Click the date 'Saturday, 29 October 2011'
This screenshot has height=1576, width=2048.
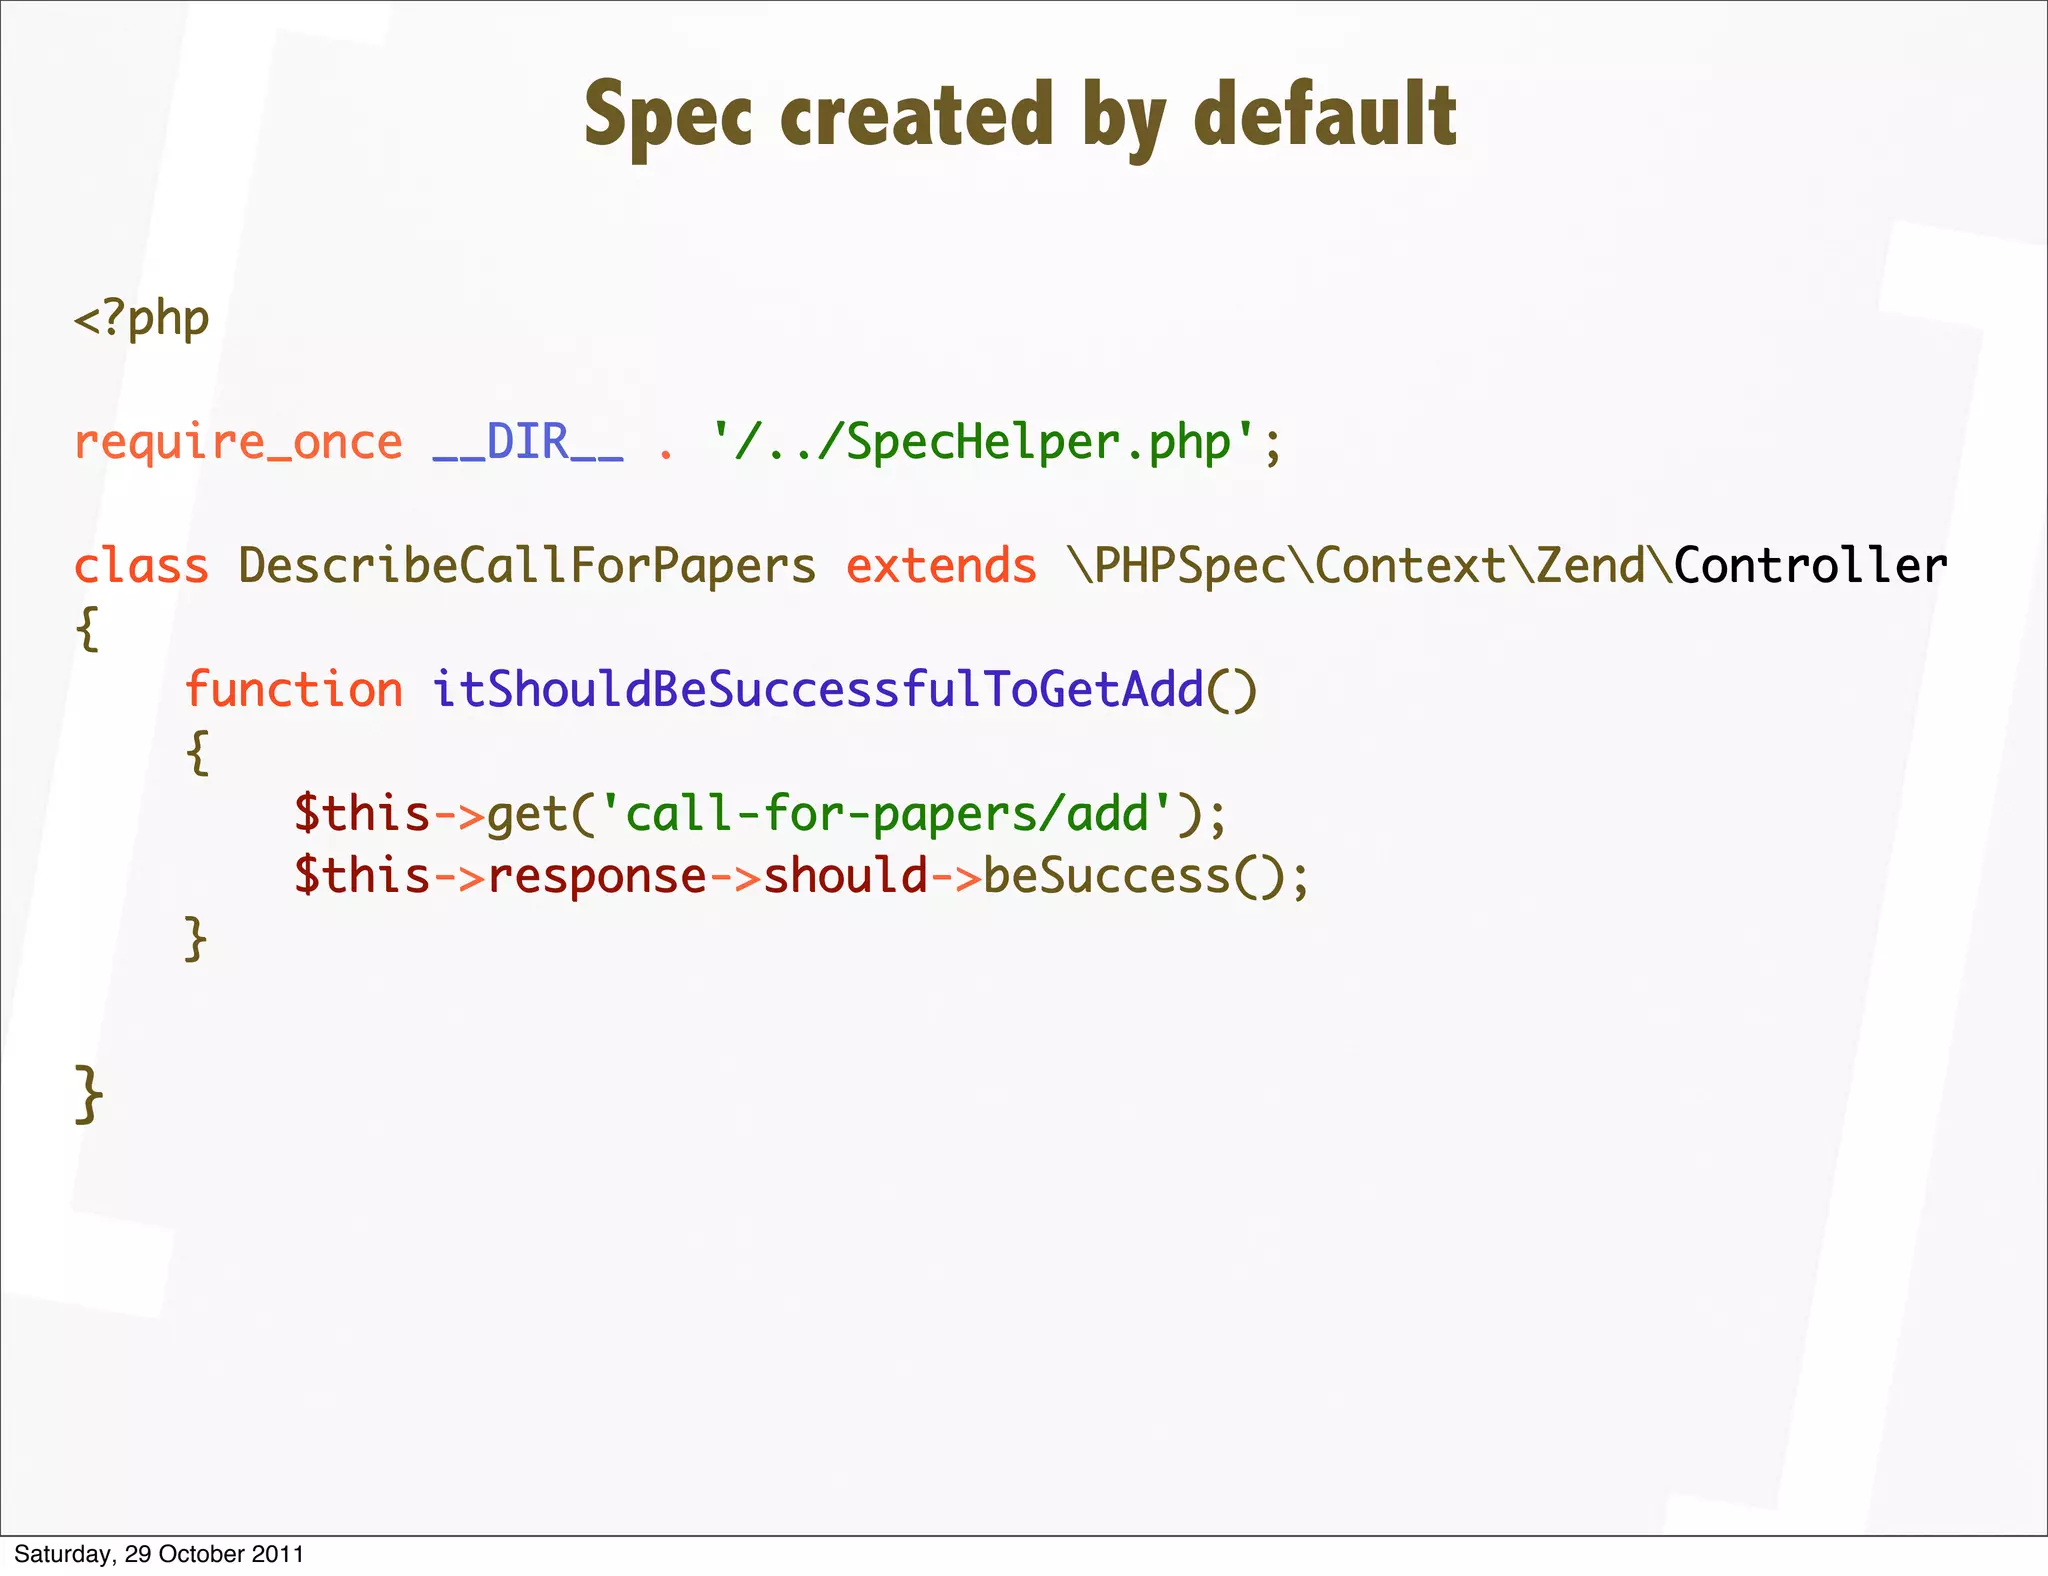pyautogui.click(x=159, y=1554)
